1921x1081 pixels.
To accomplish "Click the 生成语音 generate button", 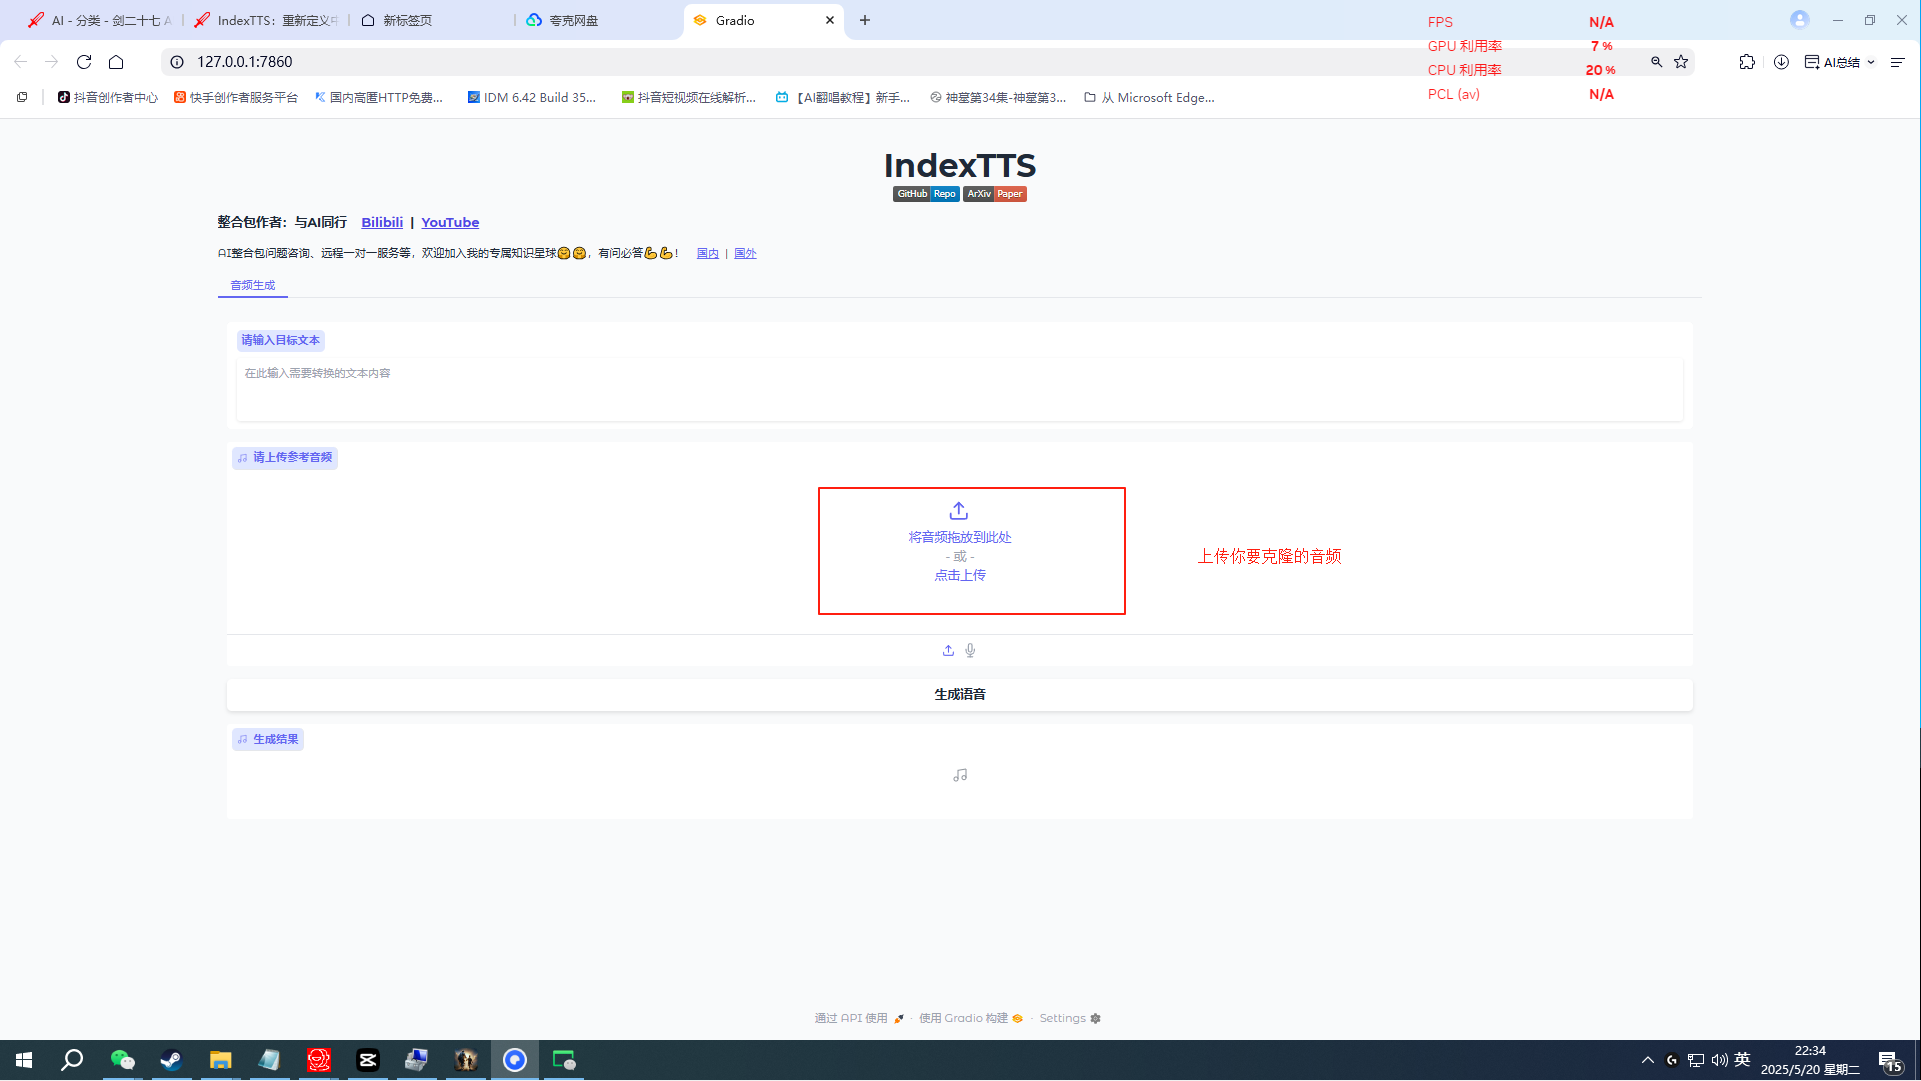I will click(x=960, y=694).
